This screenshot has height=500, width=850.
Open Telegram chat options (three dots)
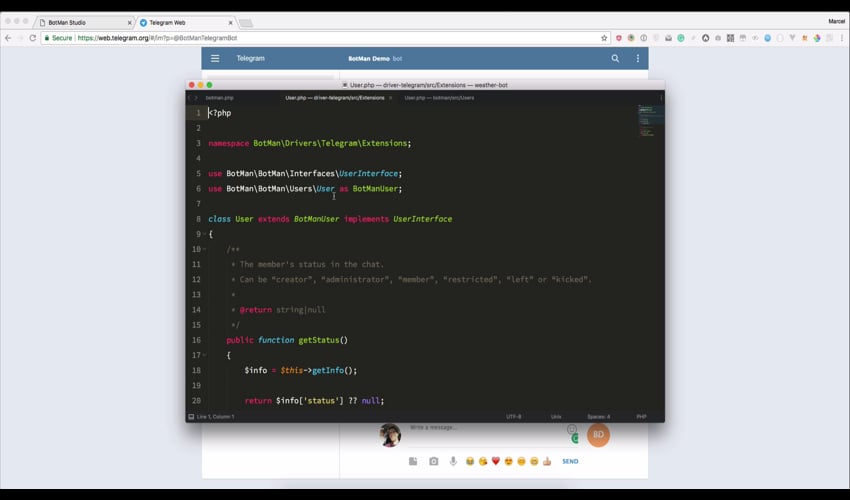pos(638,58)
